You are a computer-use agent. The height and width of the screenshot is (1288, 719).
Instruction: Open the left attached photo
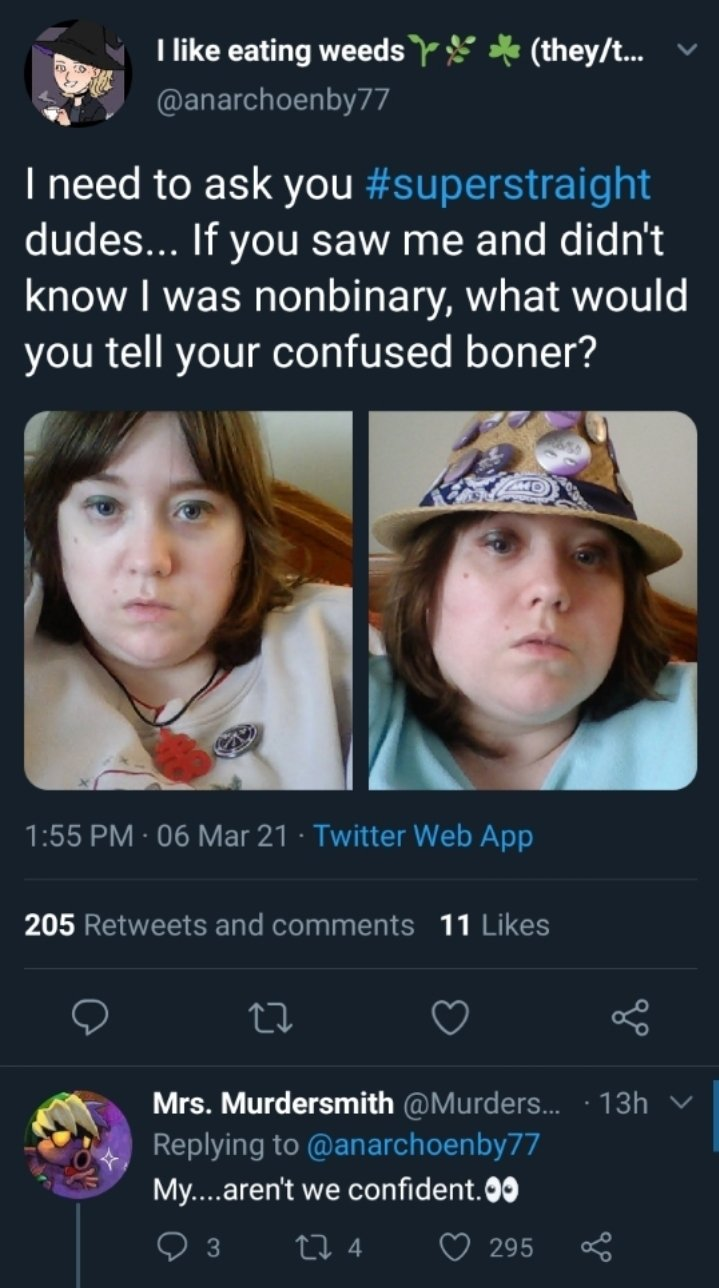[x=188, y=600]
